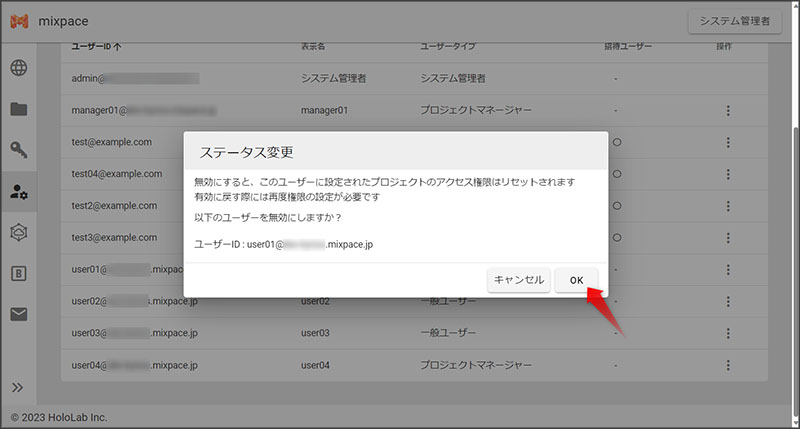Click the ユーザータイプ column header
The height and width of the screenshot is (429, 800).
pos(449,46)
